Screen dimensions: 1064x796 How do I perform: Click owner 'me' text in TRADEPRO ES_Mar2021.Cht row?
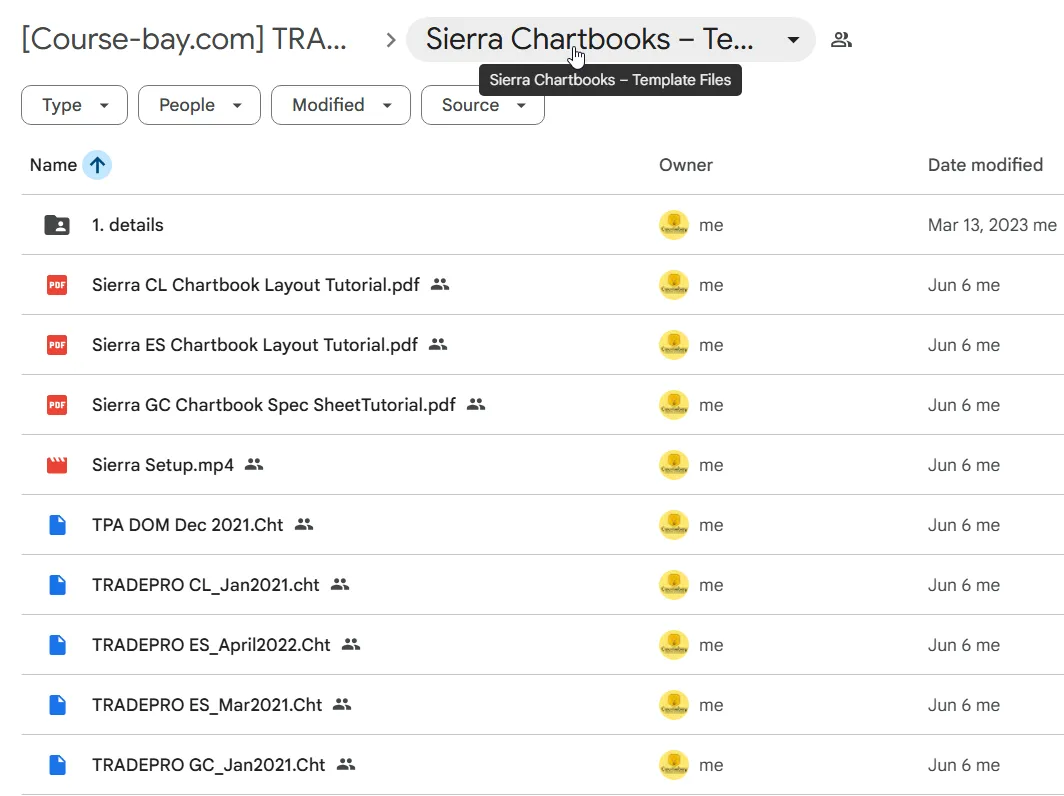coord(711,705)
